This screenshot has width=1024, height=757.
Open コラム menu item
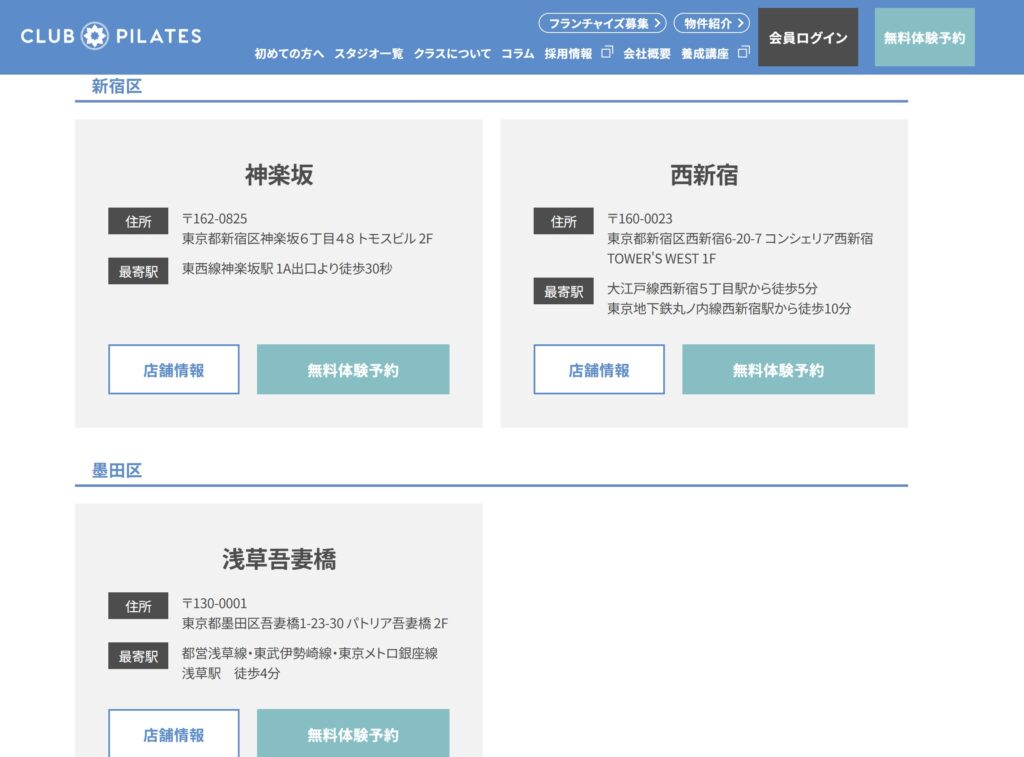(517, 54)
